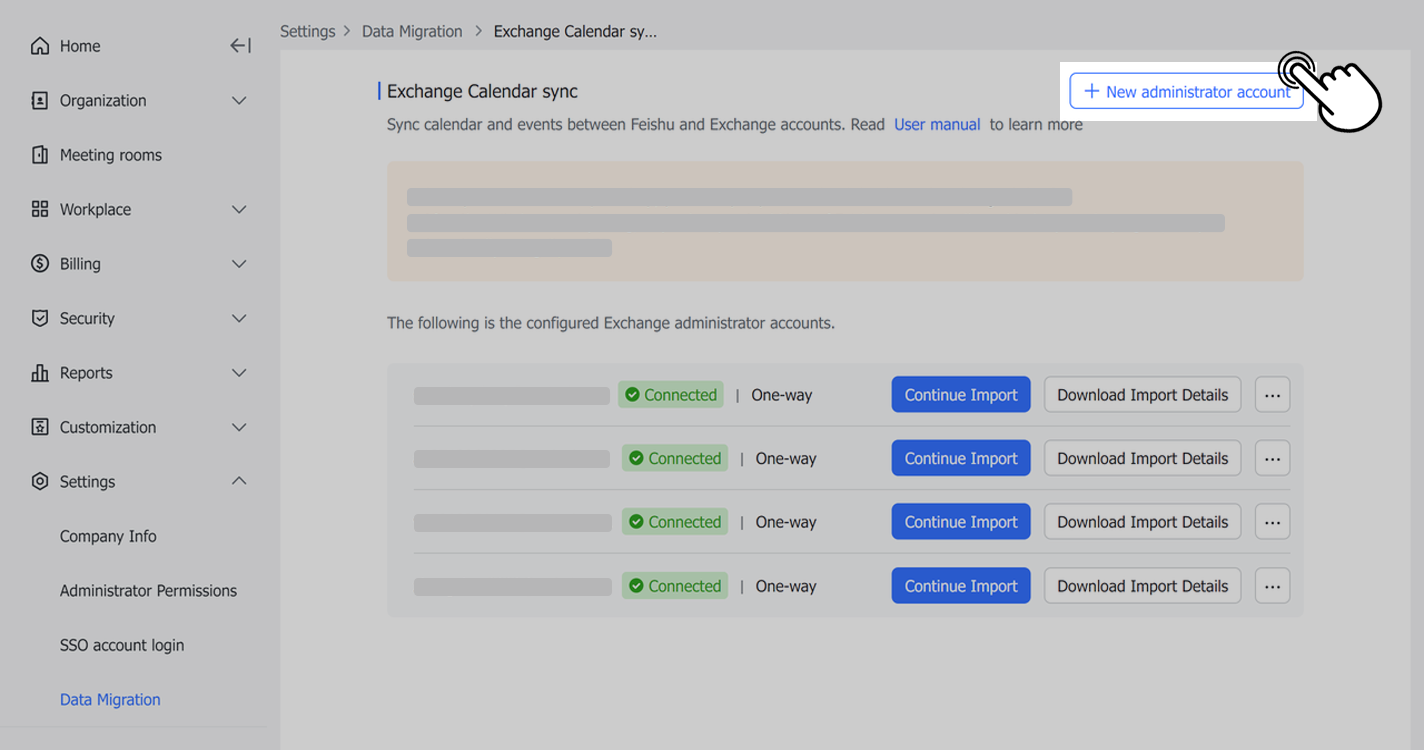
Task: Click the Billing dollar icon
Action: pyautogui.click(x=40, y=264)
